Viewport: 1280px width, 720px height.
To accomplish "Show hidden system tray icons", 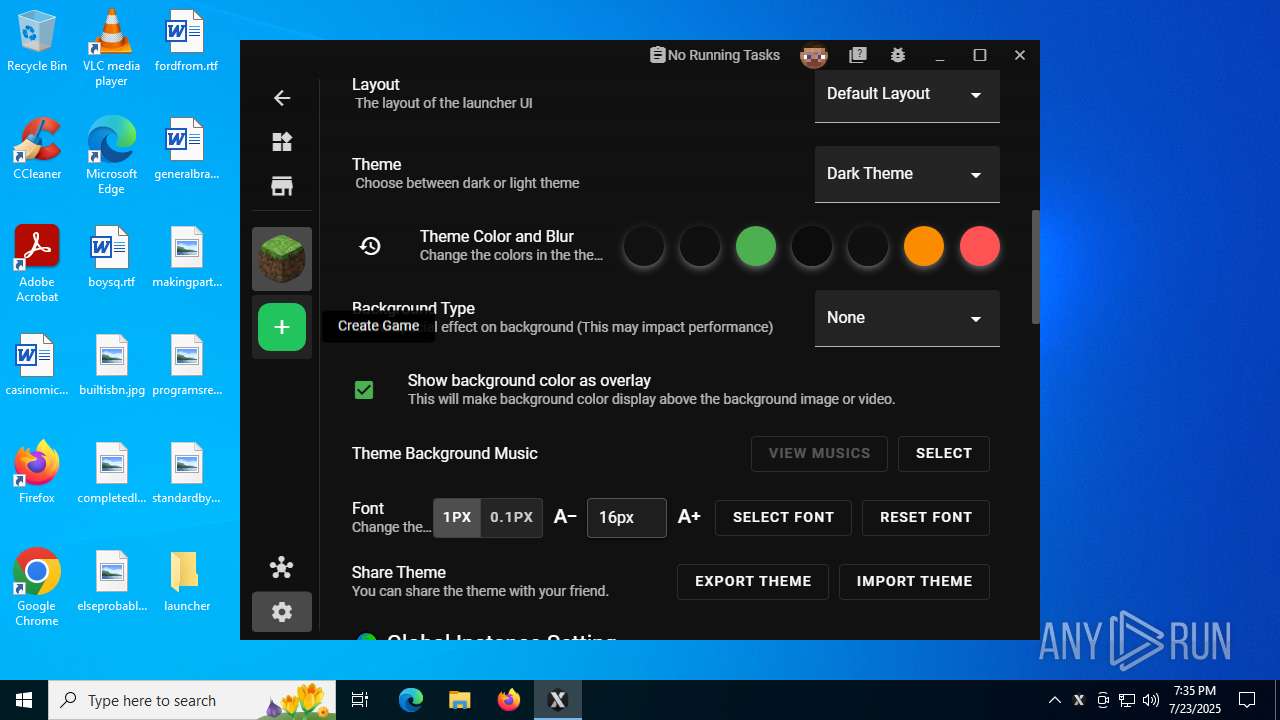I will [x=1054, y=700].
